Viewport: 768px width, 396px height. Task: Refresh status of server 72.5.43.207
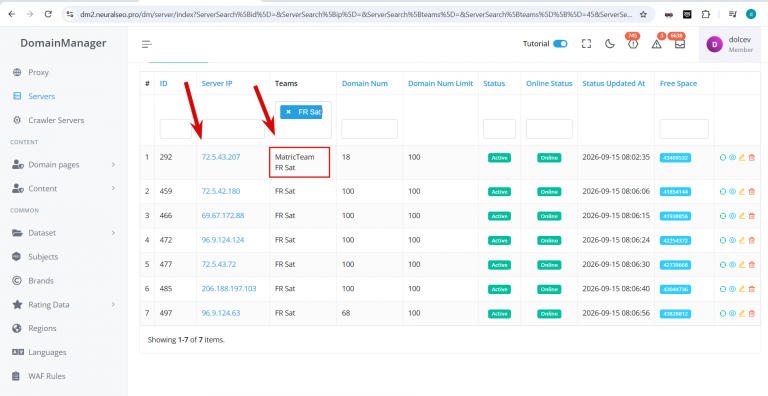point(722,158)
